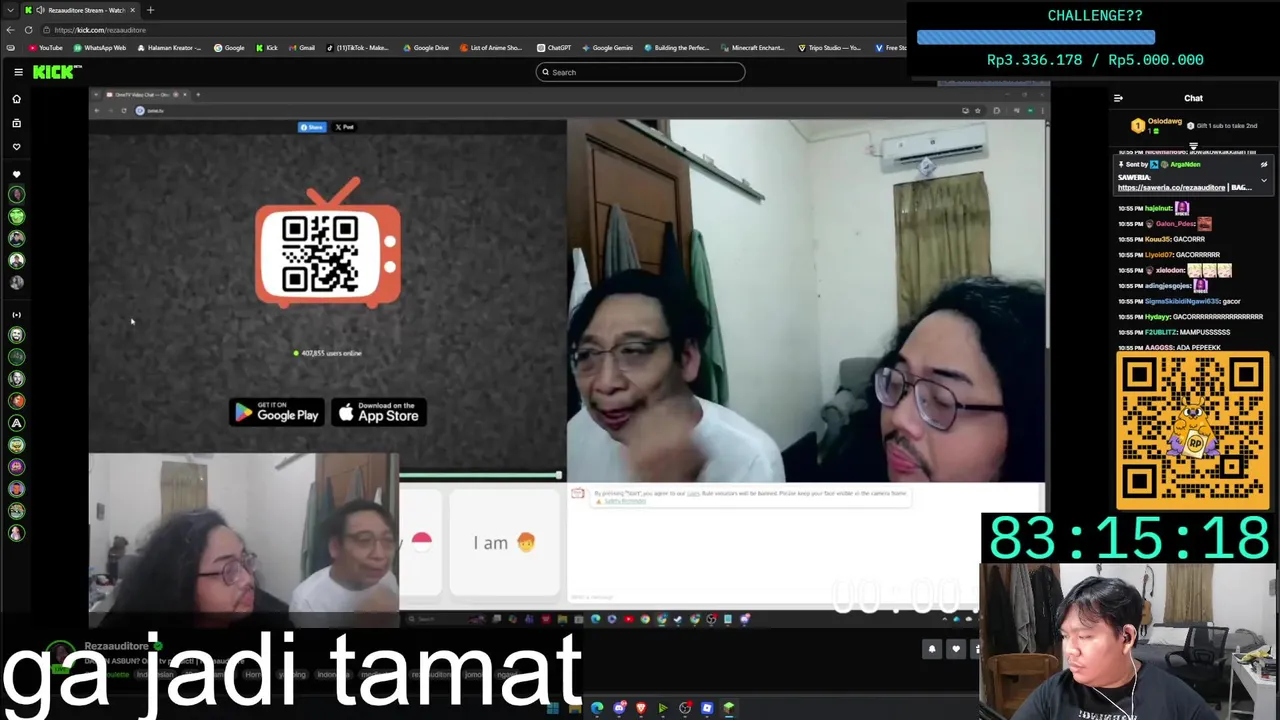Go to Kick home via house icon
This screenshot has width=1280, height=720.
pyautogui.click(x=16, y=99)
